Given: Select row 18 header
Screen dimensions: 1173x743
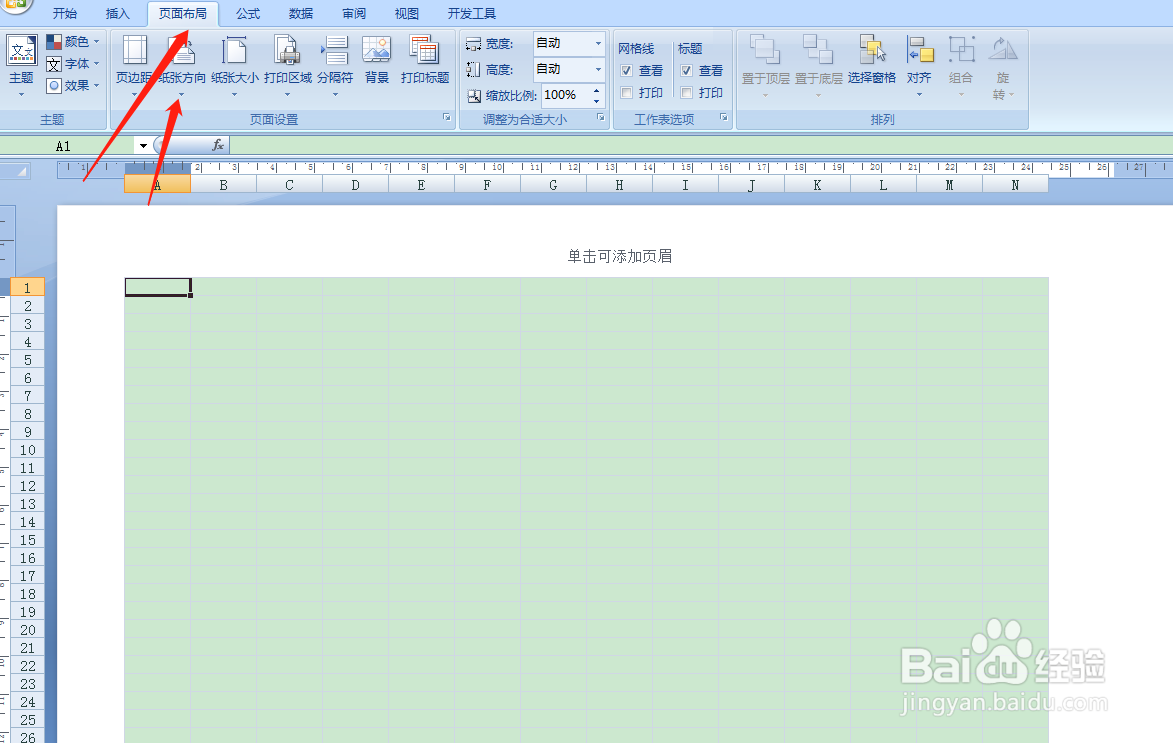Looking at the screenshot, I should click(x=28, y=594).
